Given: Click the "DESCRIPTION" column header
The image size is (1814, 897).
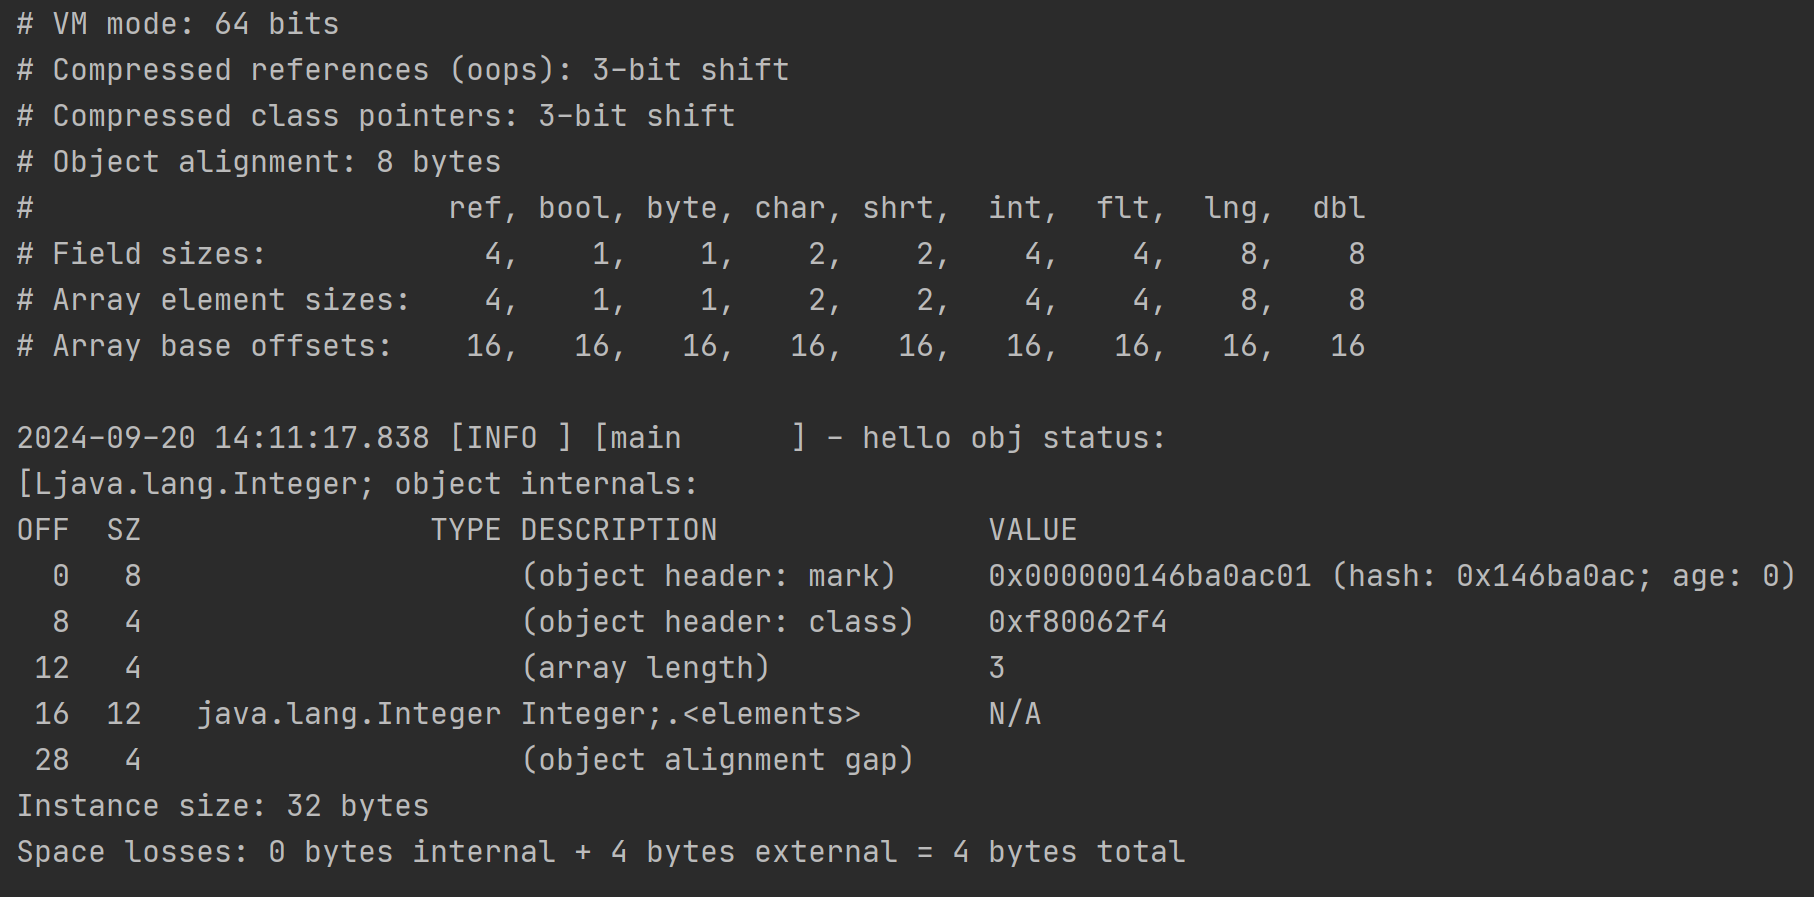Looking at the screenshot, I should pyautogui.click(x=618, y=530).
